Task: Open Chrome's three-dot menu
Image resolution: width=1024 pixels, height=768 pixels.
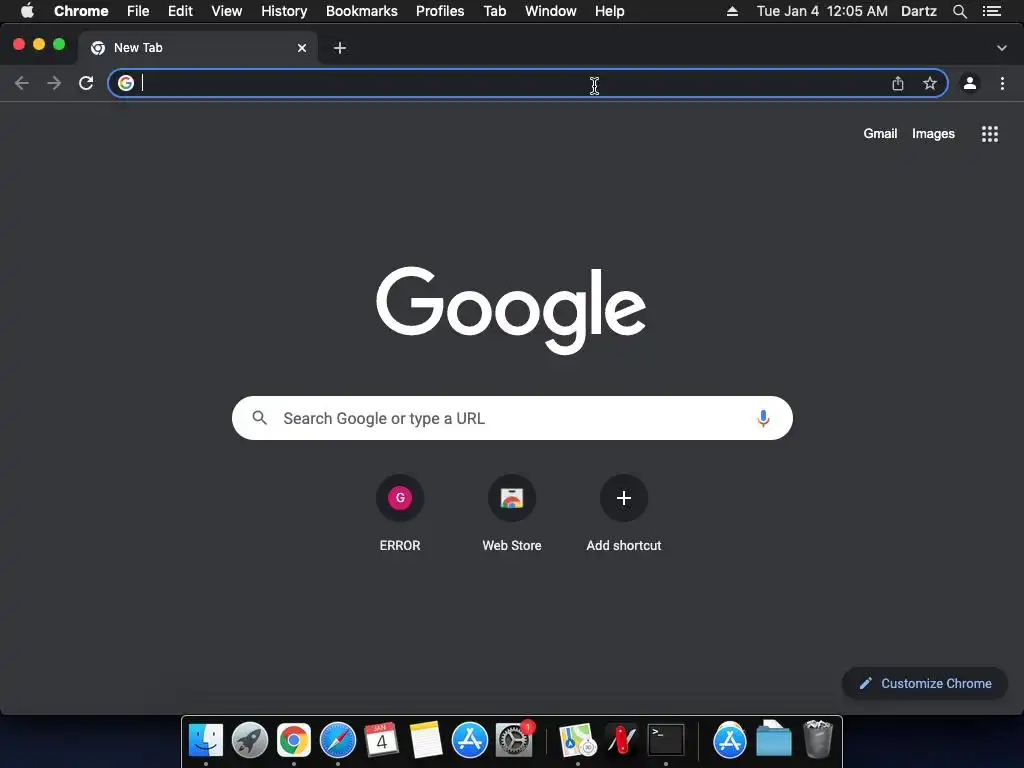Action: coord(1002,83)
